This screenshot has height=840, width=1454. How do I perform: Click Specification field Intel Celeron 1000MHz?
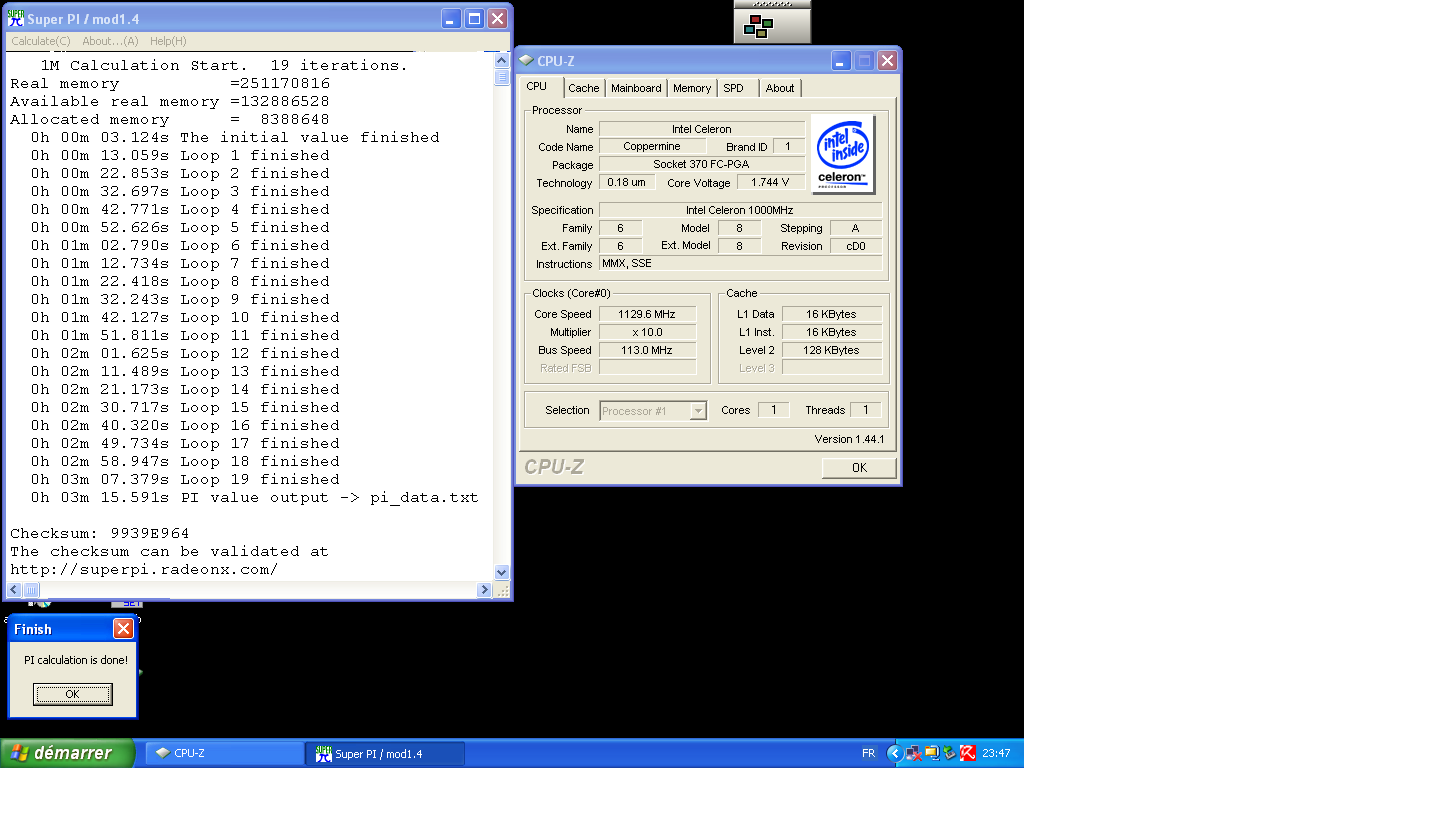740,210
